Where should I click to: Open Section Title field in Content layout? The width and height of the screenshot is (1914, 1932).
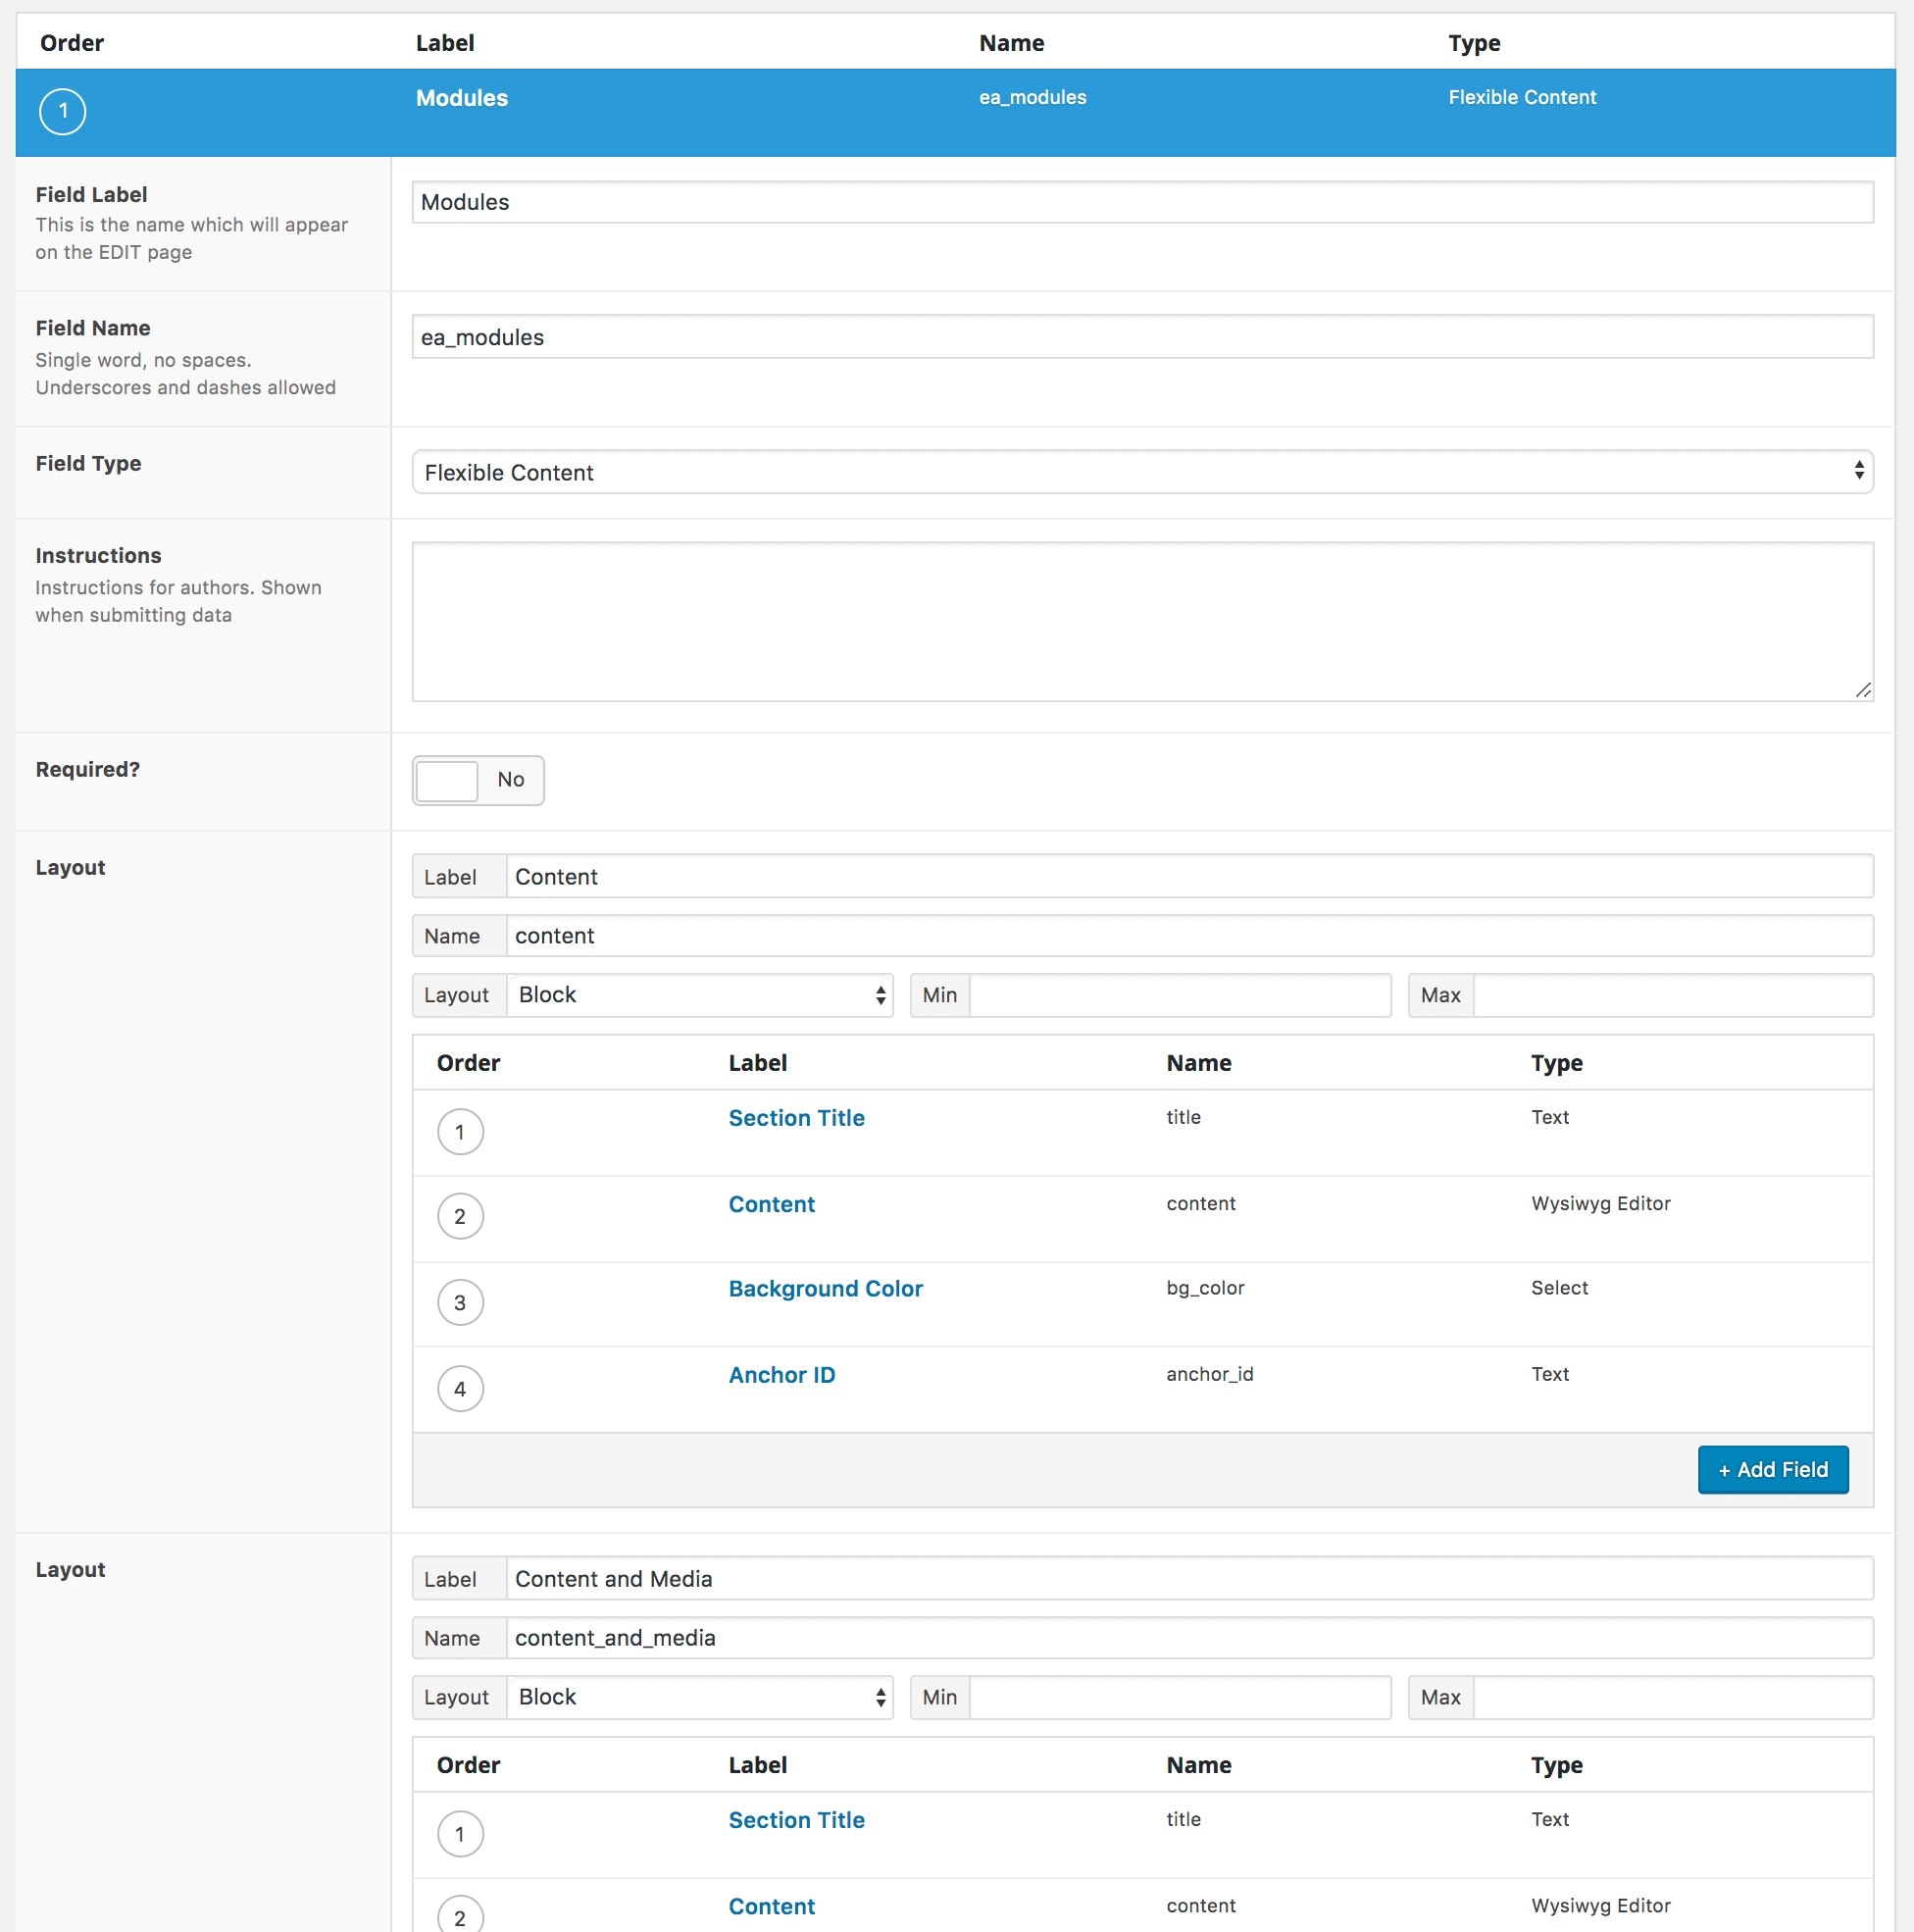pos(796,1118)
